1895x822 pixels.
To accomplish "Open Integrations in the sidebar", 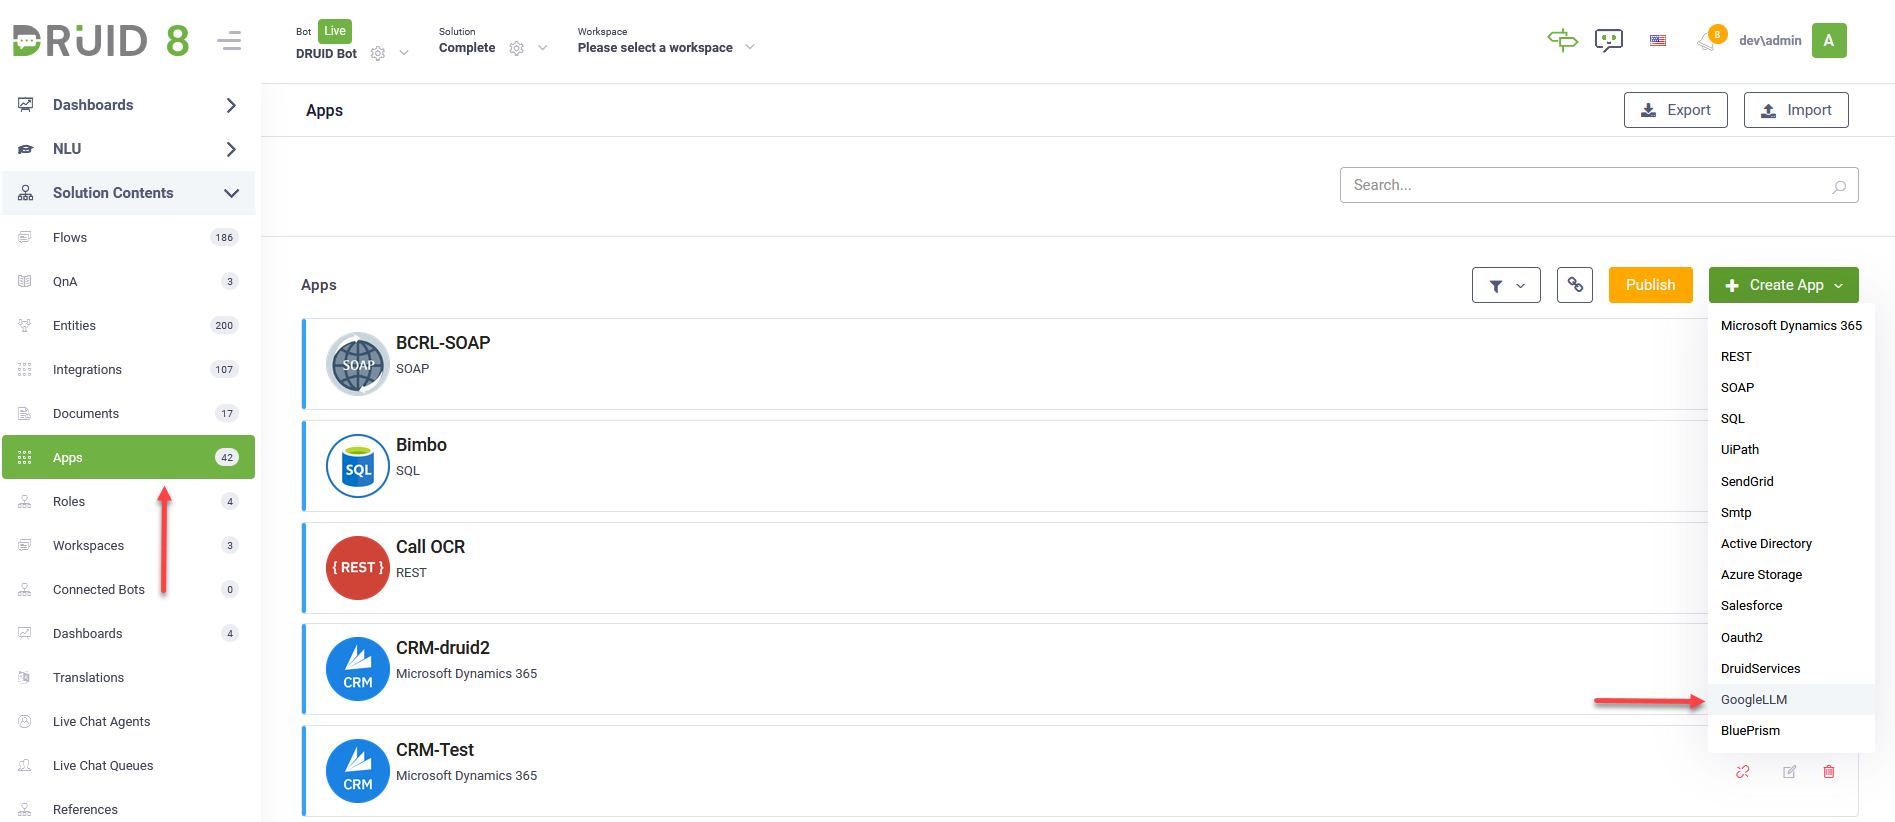I will coord(128,369).
